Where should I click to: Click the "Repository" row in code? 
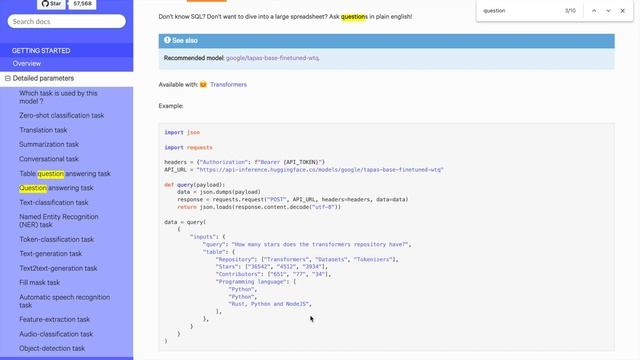point(307,259)
